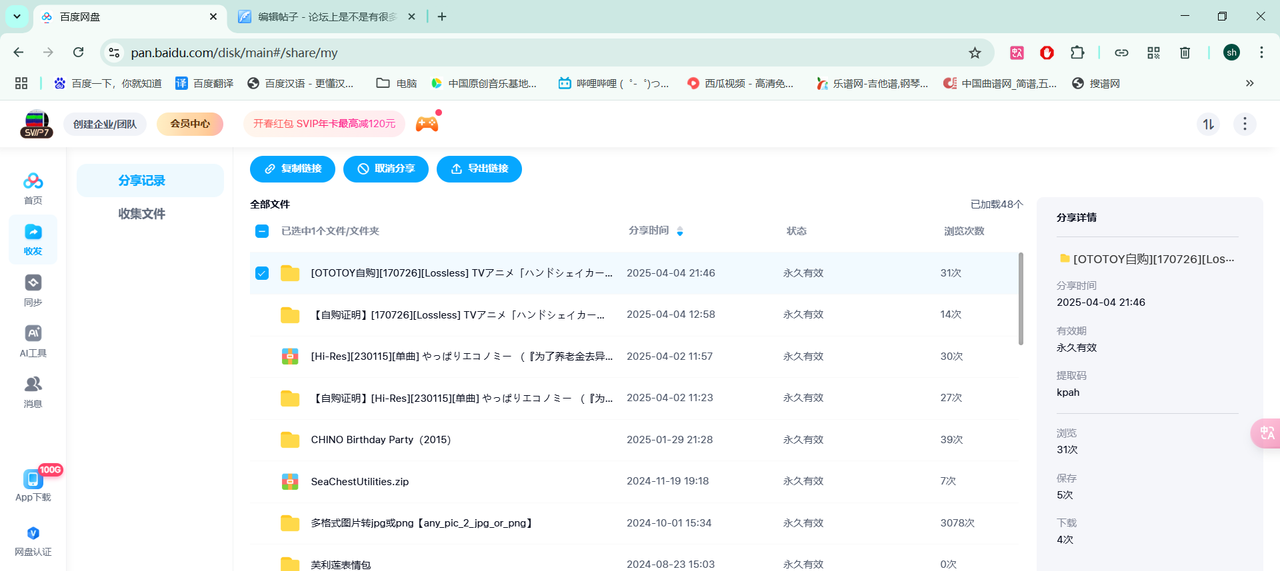
Task: Click 创建企业/团队 button
Action: click(105, 124)
